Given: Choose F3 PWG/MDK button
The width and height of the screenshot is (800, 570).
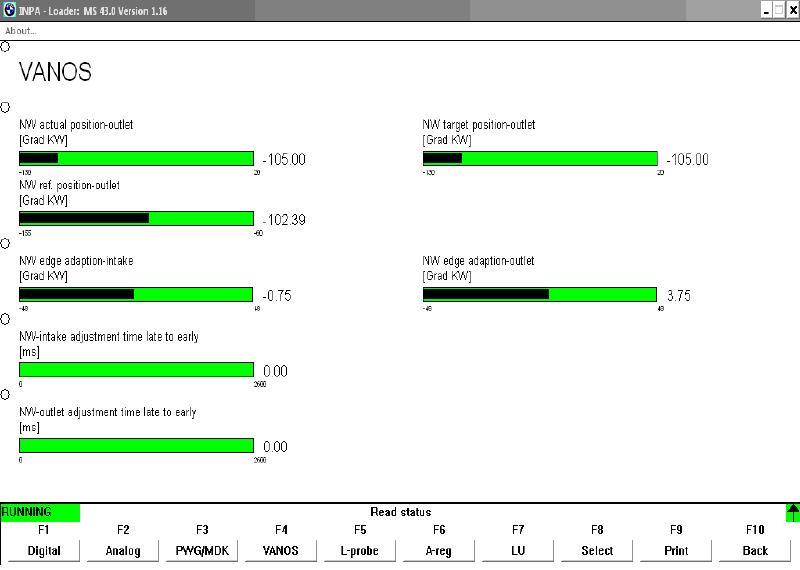Looking at the screenshot, I should pos(202,551).
